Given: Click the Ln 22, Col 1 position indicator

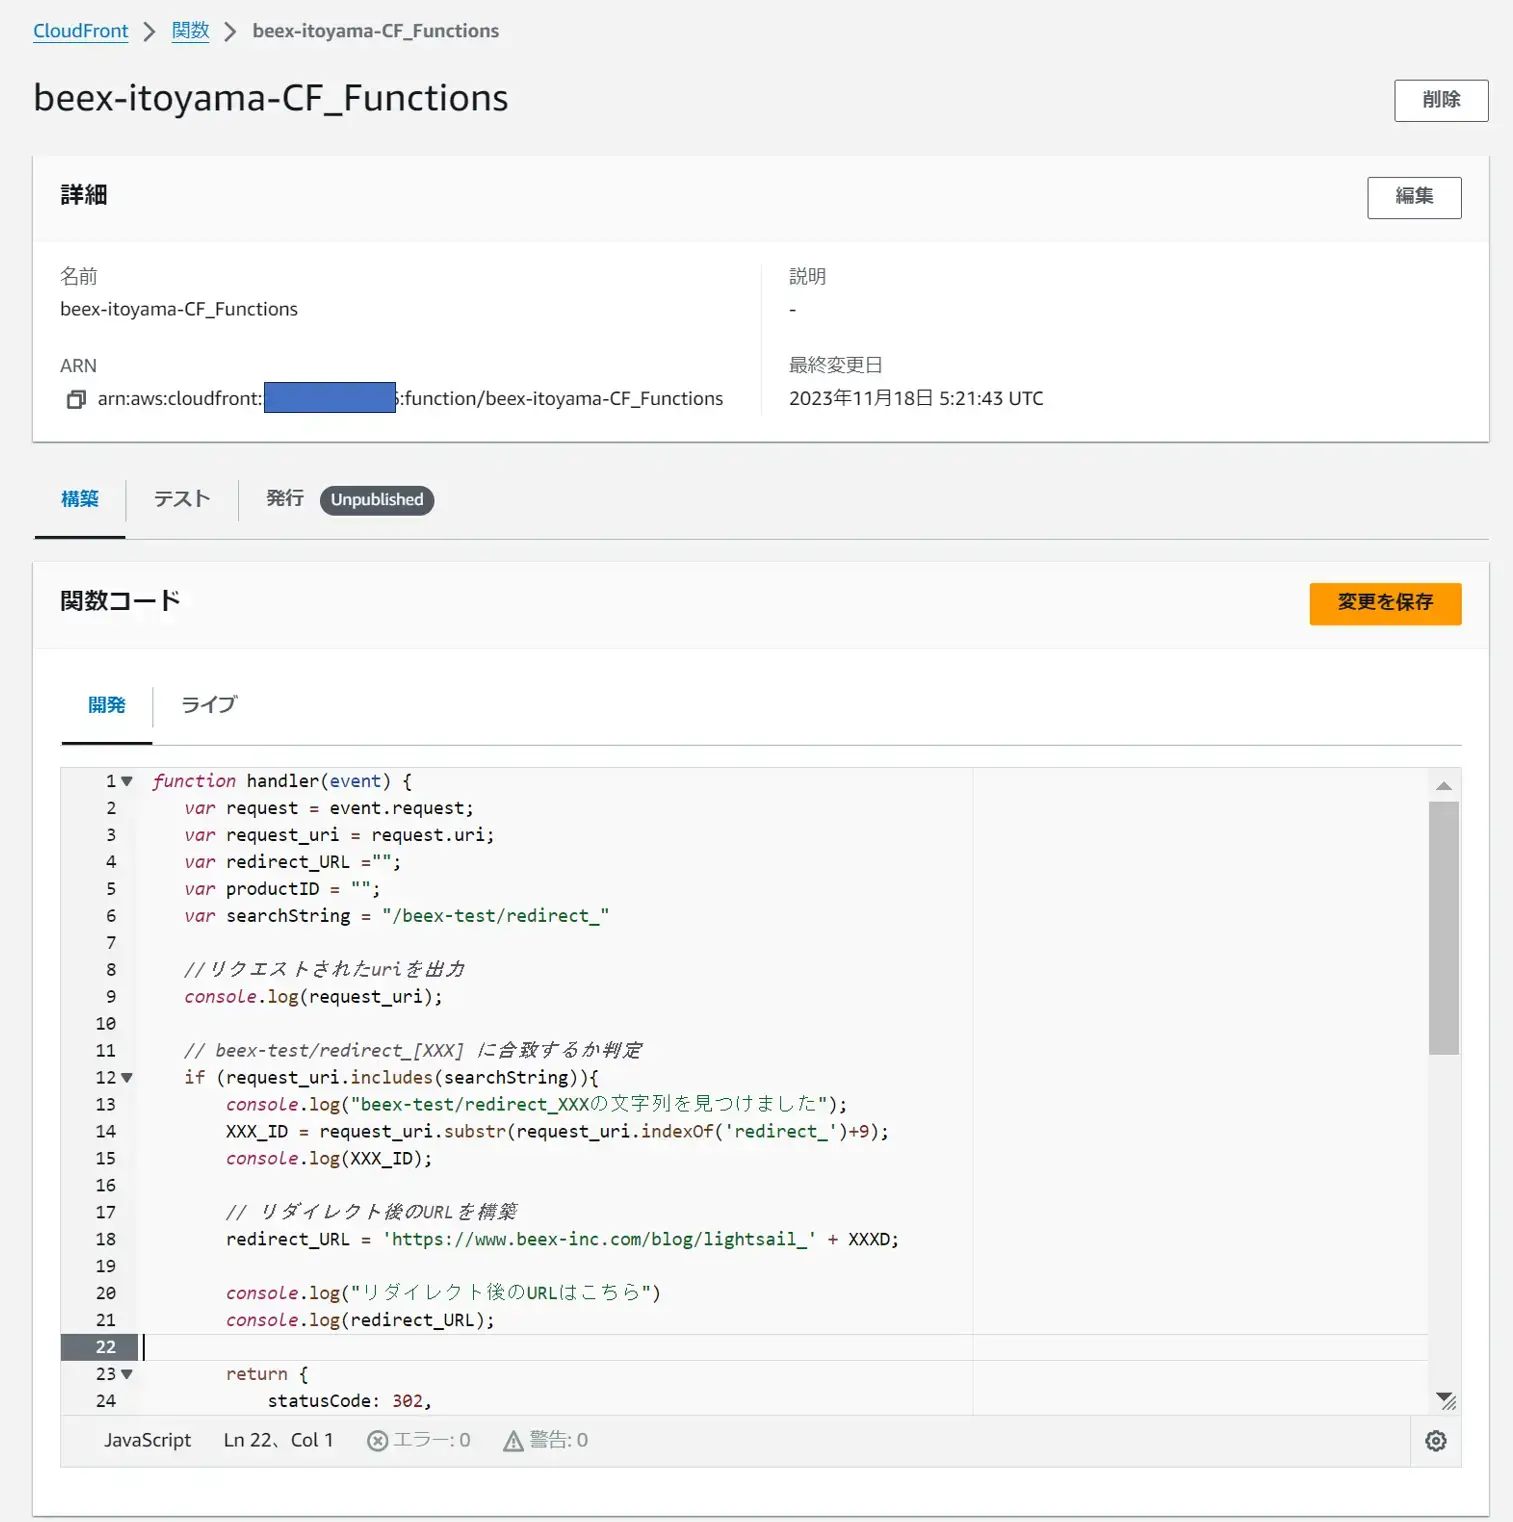Looking at the screenshot, I should 278,1441.
